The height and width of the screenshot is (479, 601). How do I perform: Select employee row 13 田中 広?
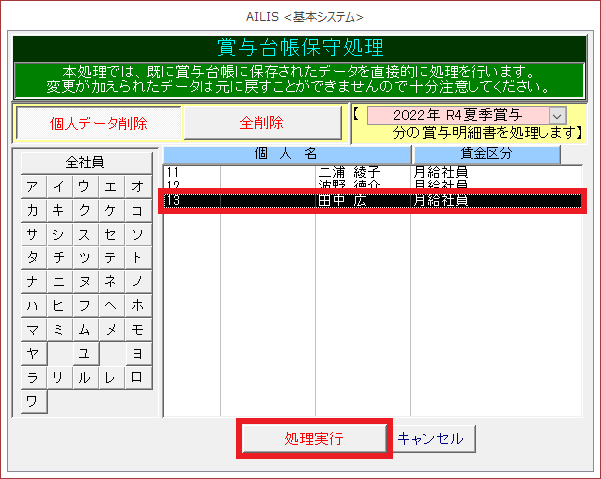click(370, 201)
